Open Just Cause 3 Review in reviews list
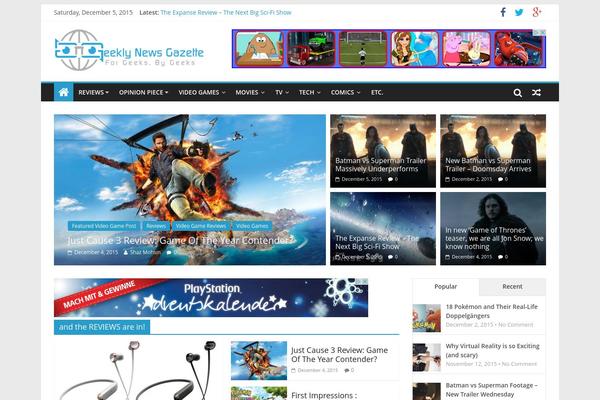The height and width of the screenshot is (400, 600). click(339, 354)
